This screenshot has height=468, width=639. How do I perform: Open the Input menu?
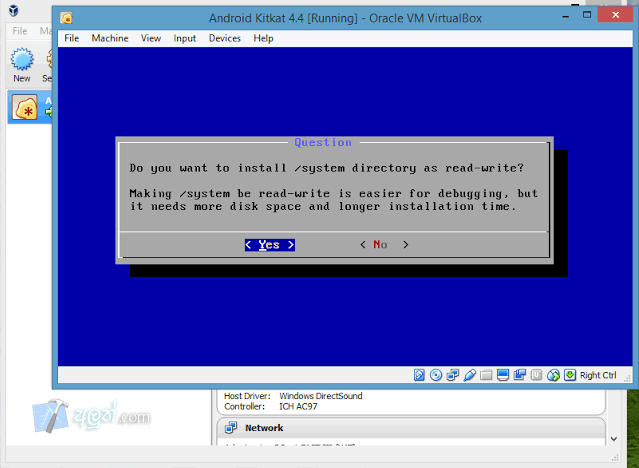point(185,38)
